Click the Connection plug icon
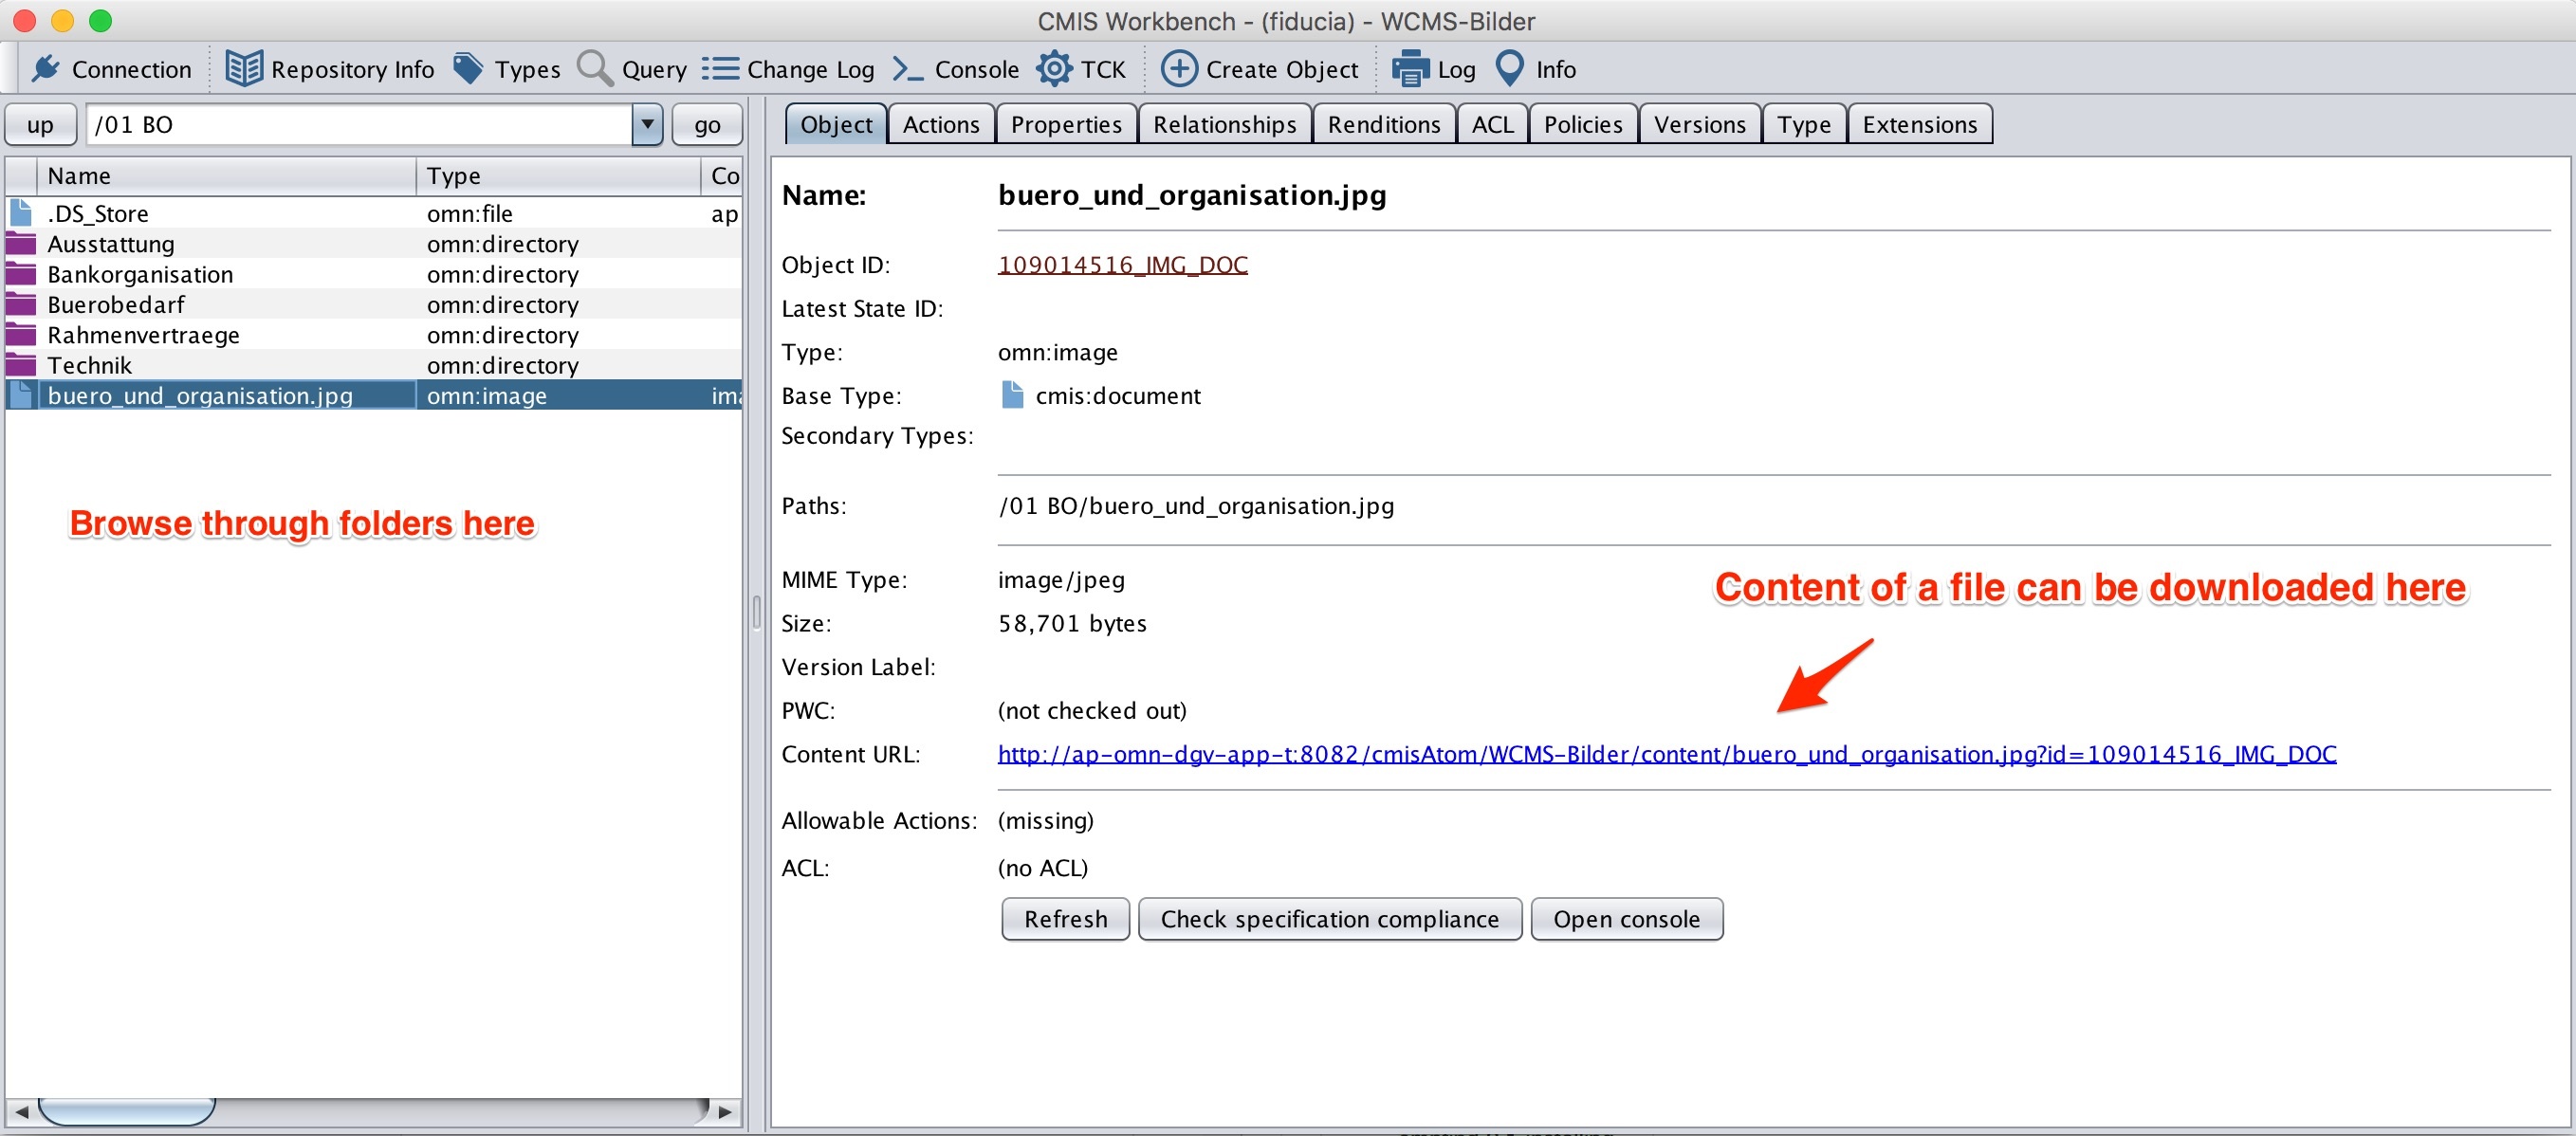This screenshot has height=1136, width=2576. coord(46,68)
